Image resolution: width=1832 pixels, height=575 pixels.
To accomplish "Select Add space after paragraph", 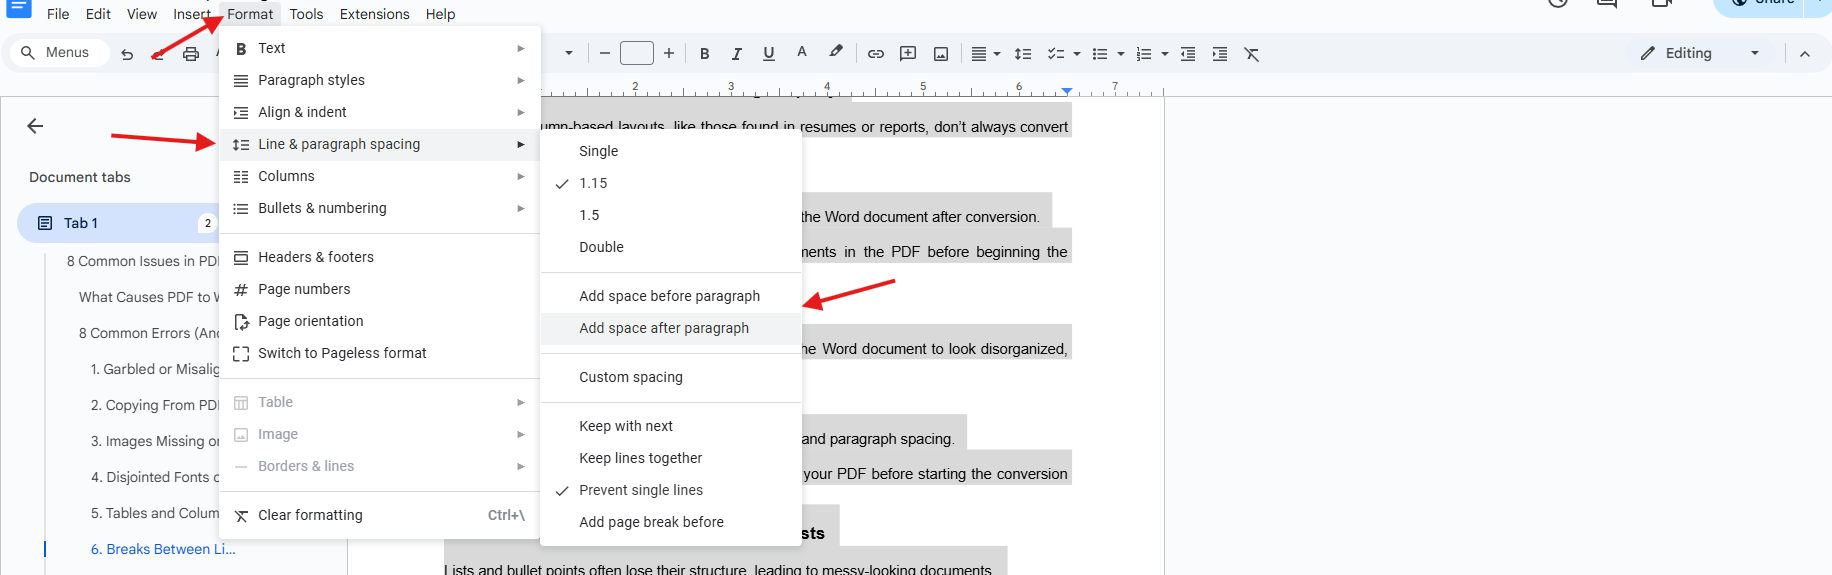I will click(x=664, y=328).
